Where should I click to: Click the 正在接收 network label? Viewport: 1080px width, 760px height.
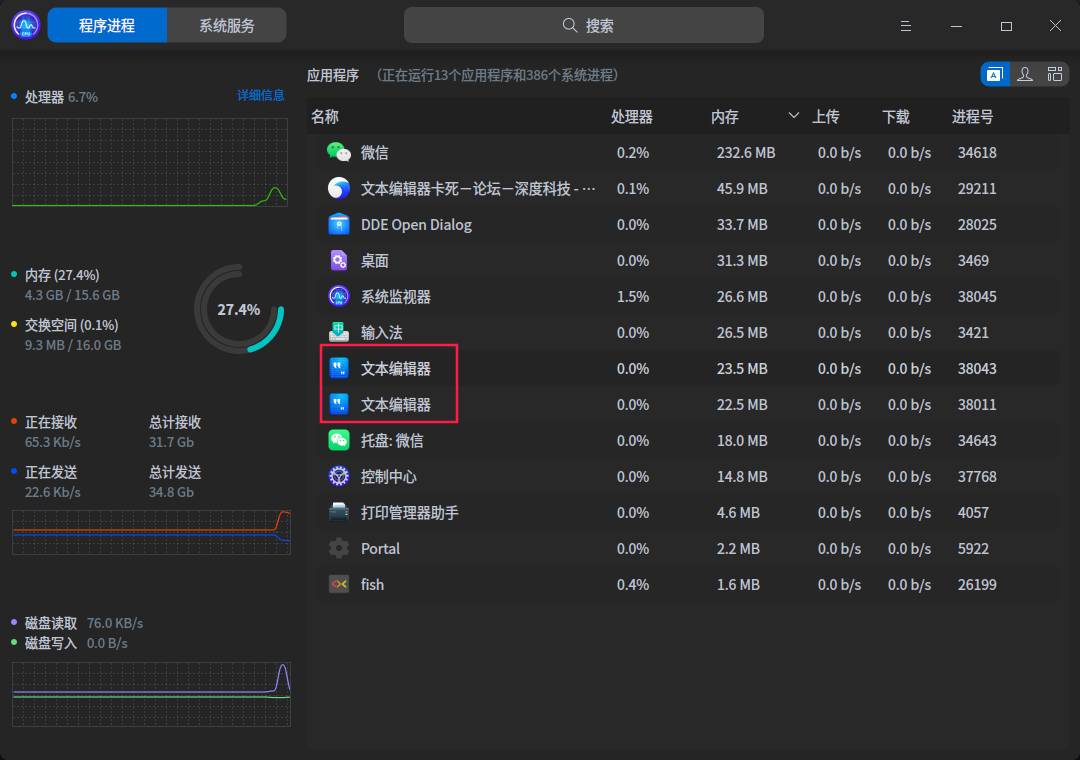click(x=50, y=422)
